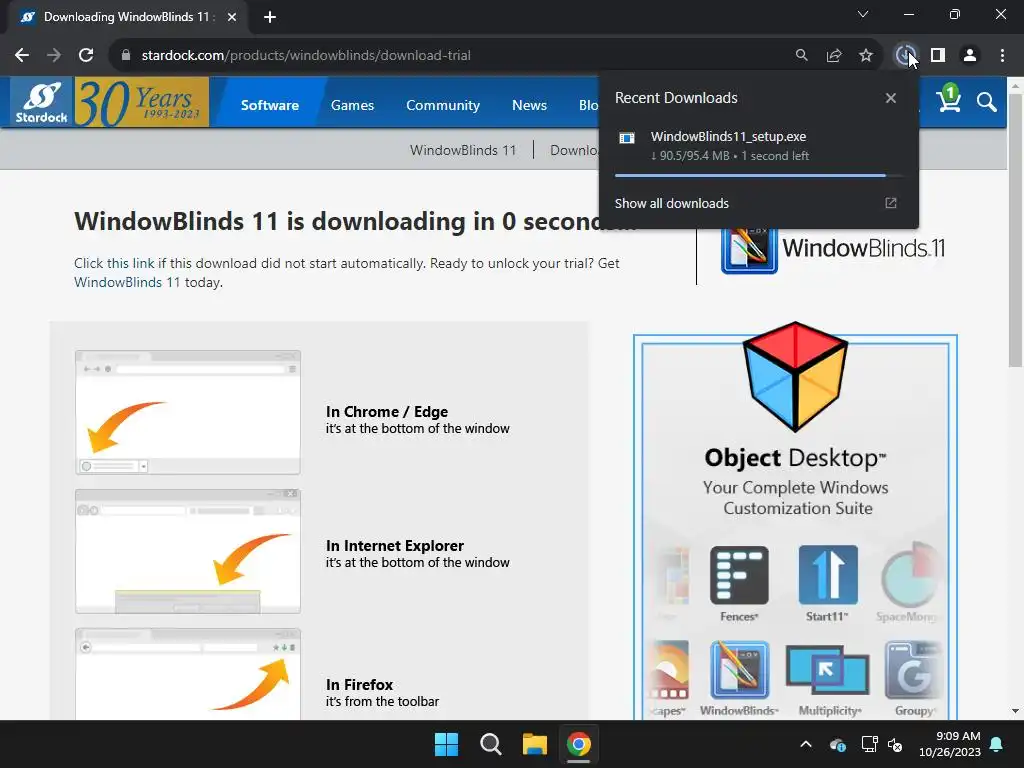
Task: Reload the current Stardock page
Action: coord(86,56)
